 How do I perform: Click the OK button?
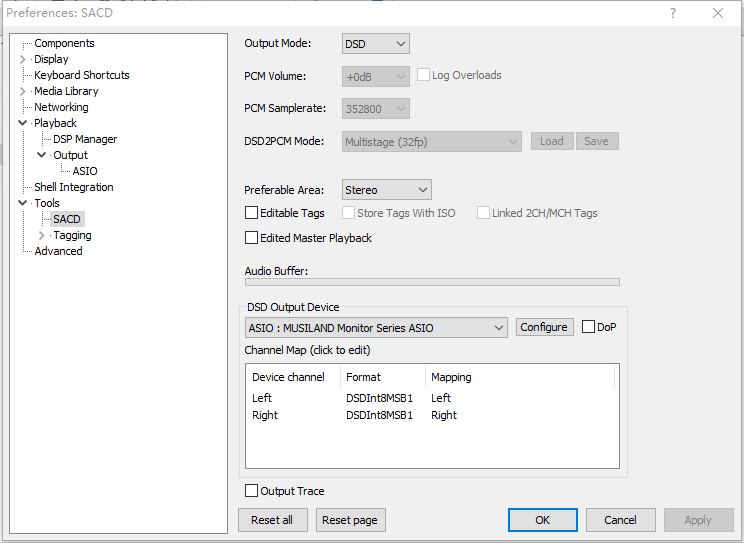pos(542,520)
